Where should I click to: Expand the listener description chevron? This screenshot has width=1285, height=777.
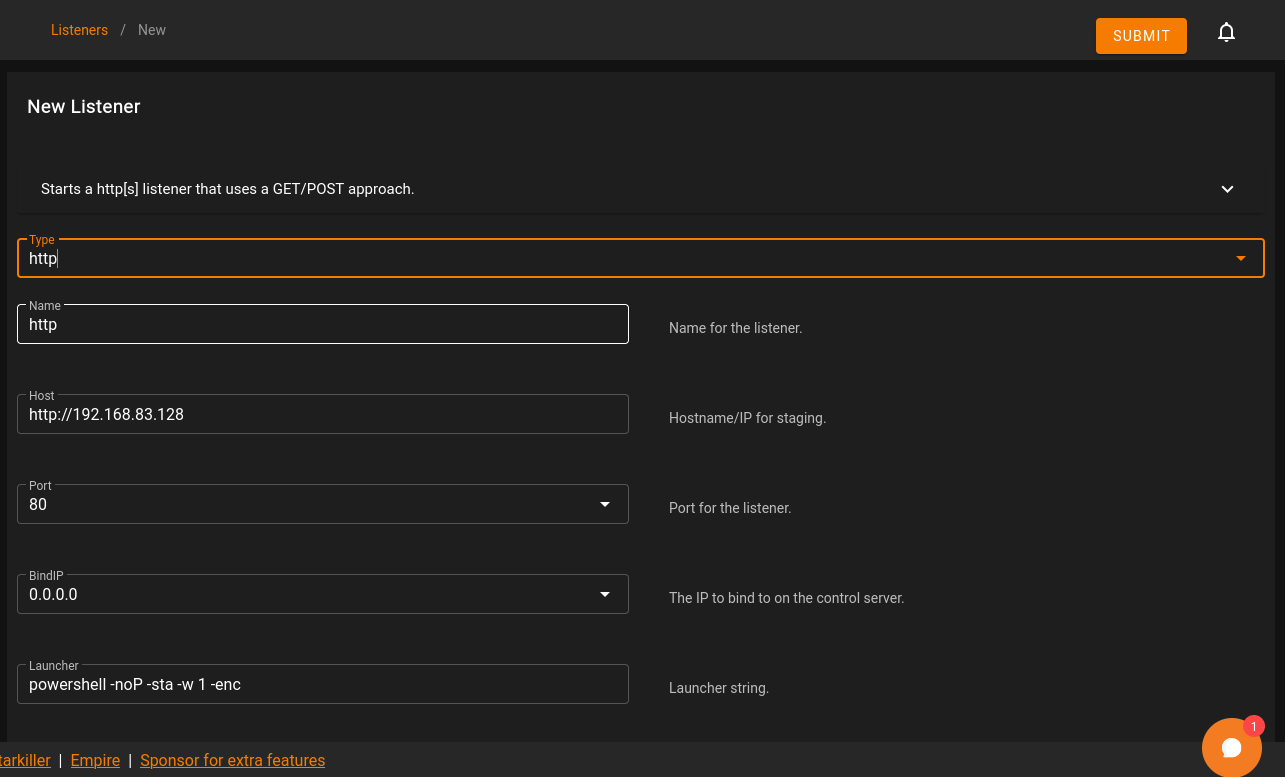coord(1227,189)
